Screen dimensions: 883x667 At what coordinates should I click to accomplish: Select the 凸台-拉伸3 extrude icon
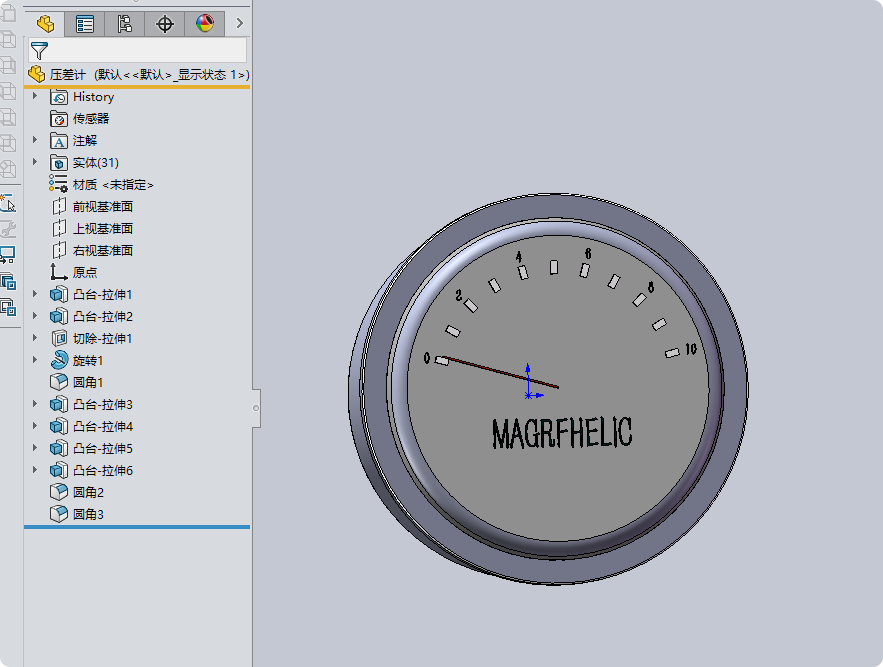(59, 404)
